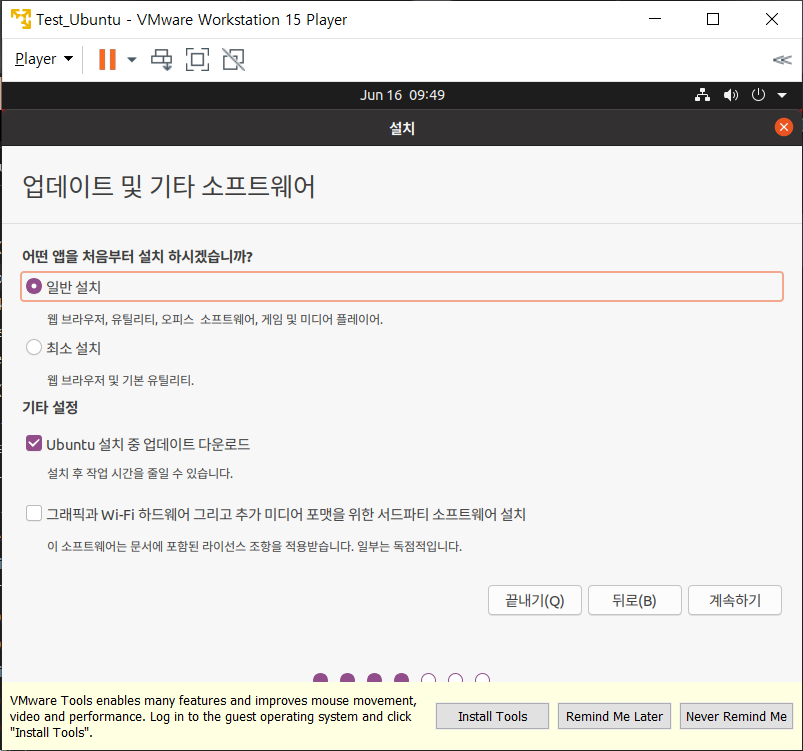
Task: Open the Player menu
Action: (44, 59)
